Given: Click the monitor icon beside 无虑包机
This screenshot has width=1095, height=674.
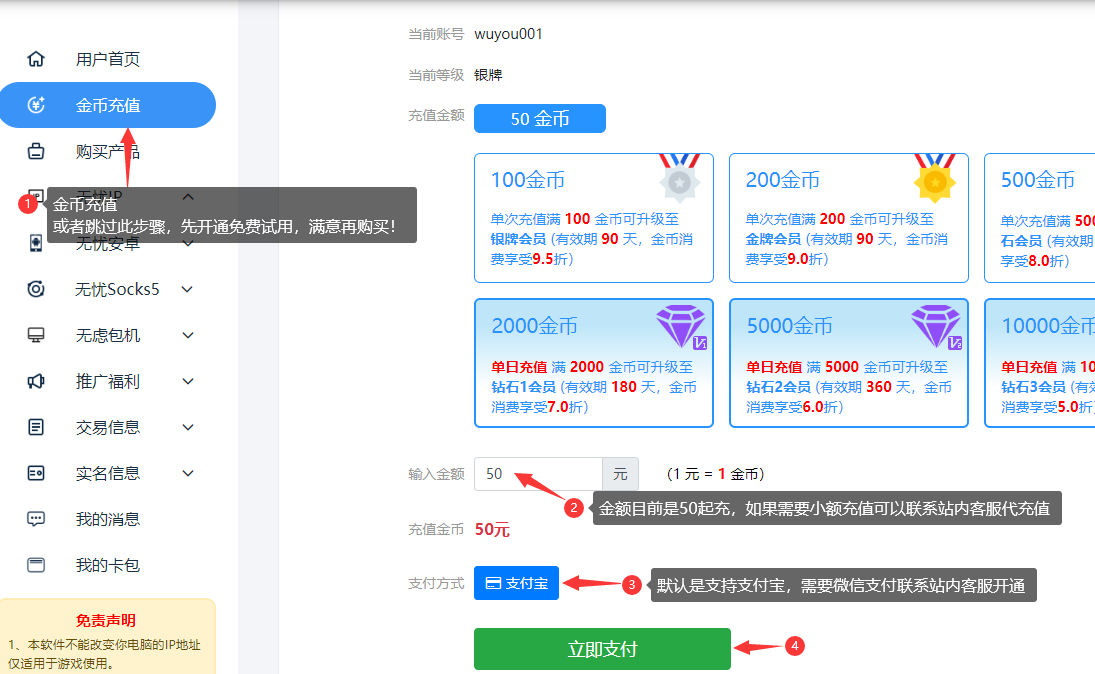Looking at the screenshot, I should tap(36, 335).
